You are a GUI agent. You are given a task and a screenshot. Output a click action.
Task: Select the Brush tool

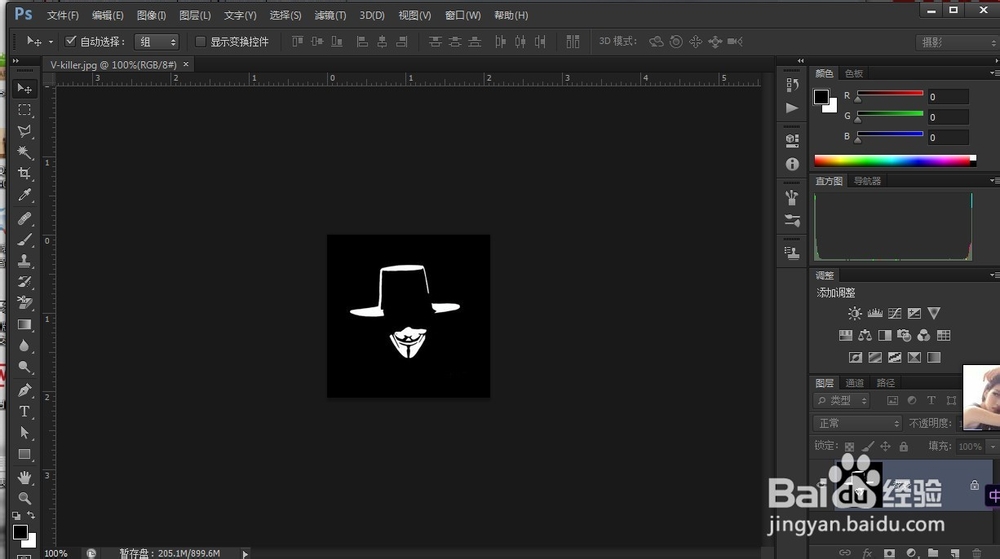pos(24,240)
